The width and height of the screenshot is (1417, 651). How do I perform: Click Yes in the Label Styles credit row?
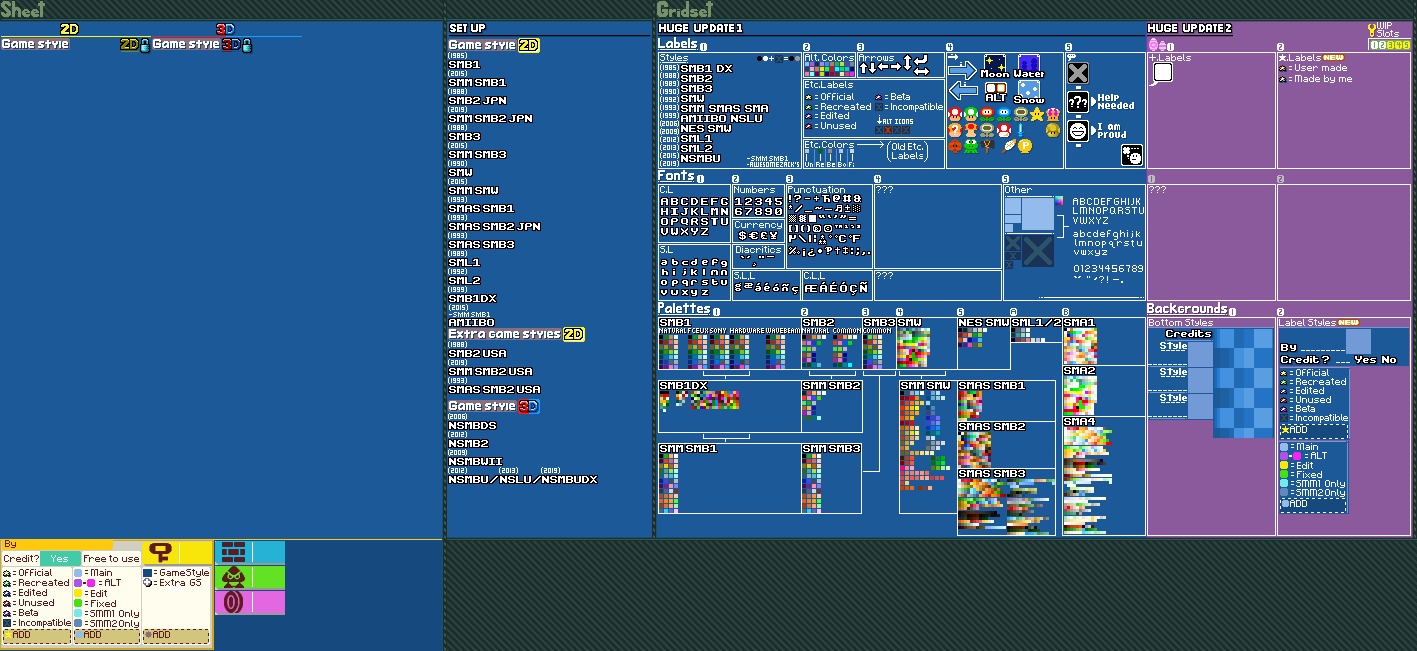point(1364,359)
